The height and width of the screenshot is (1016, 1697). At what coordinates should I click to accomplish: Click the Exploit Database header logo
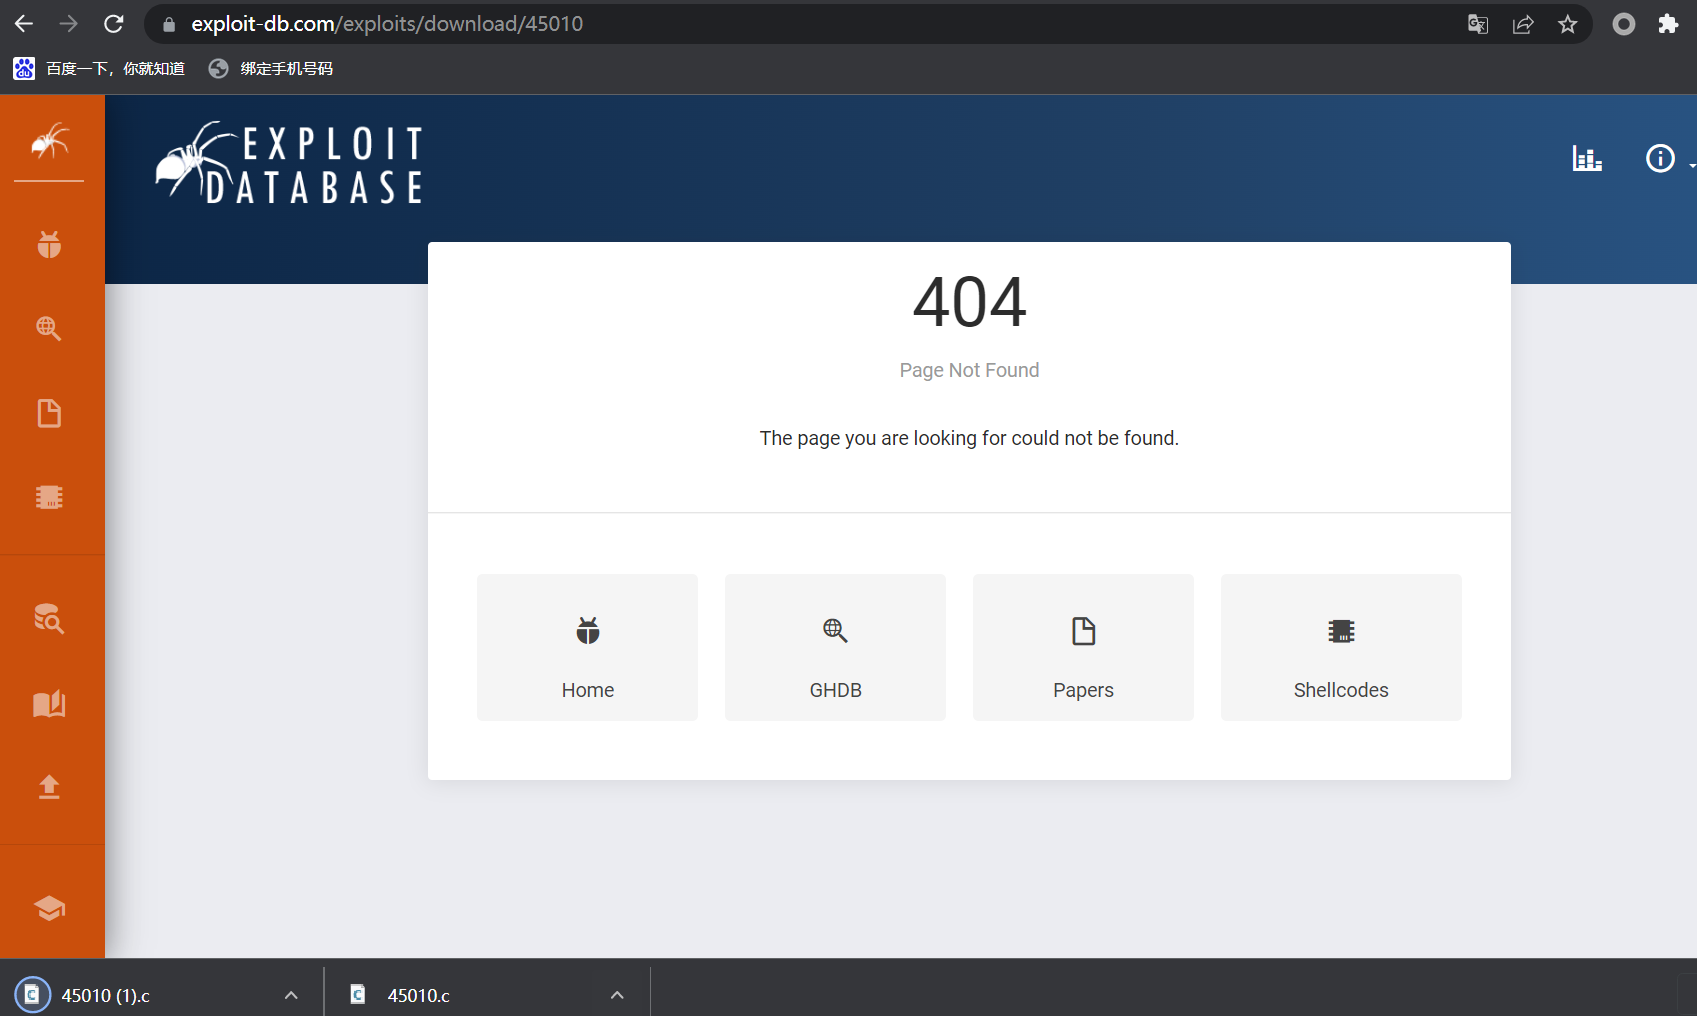coord(290,164)
